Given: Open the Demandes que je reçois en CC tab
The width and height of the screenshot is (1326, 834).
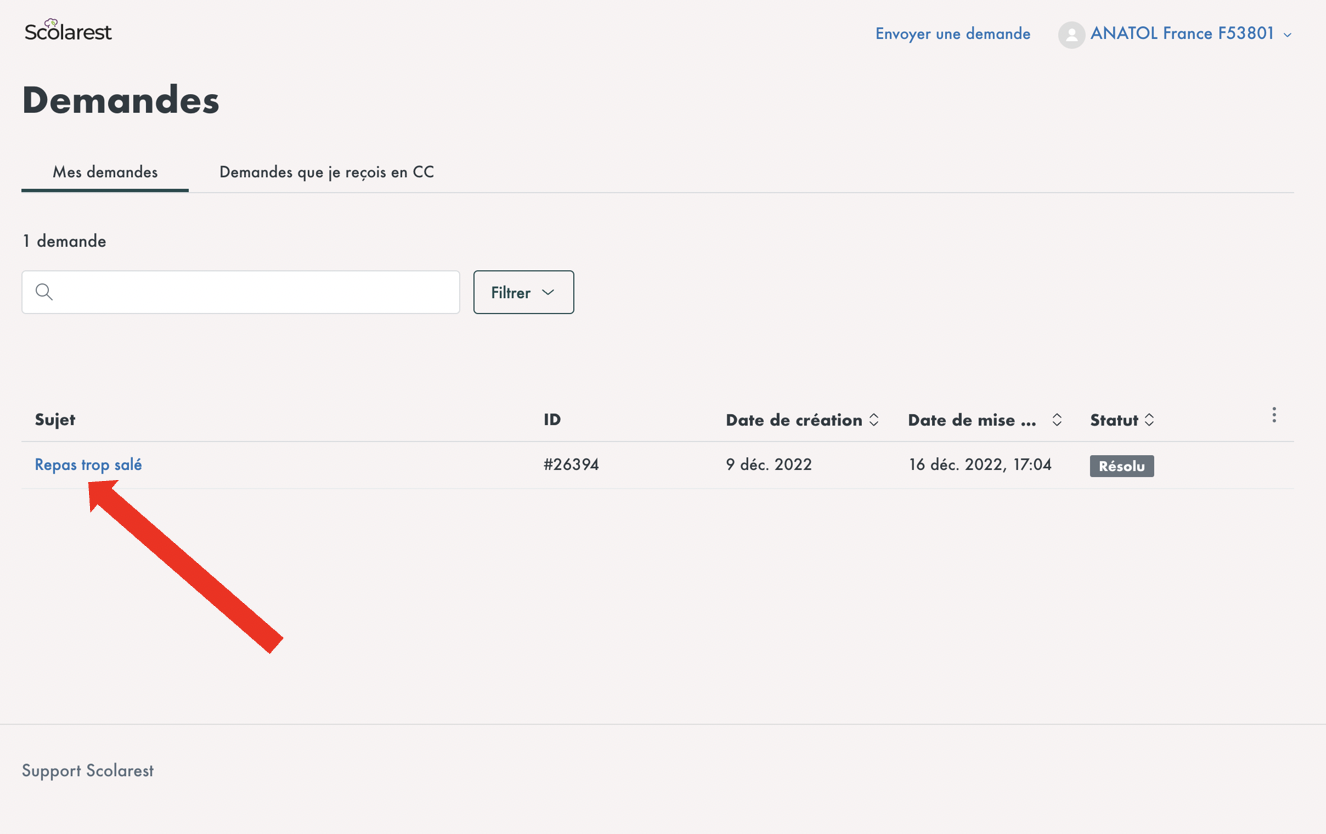Looking at the screenshot, I should (326, 172).
